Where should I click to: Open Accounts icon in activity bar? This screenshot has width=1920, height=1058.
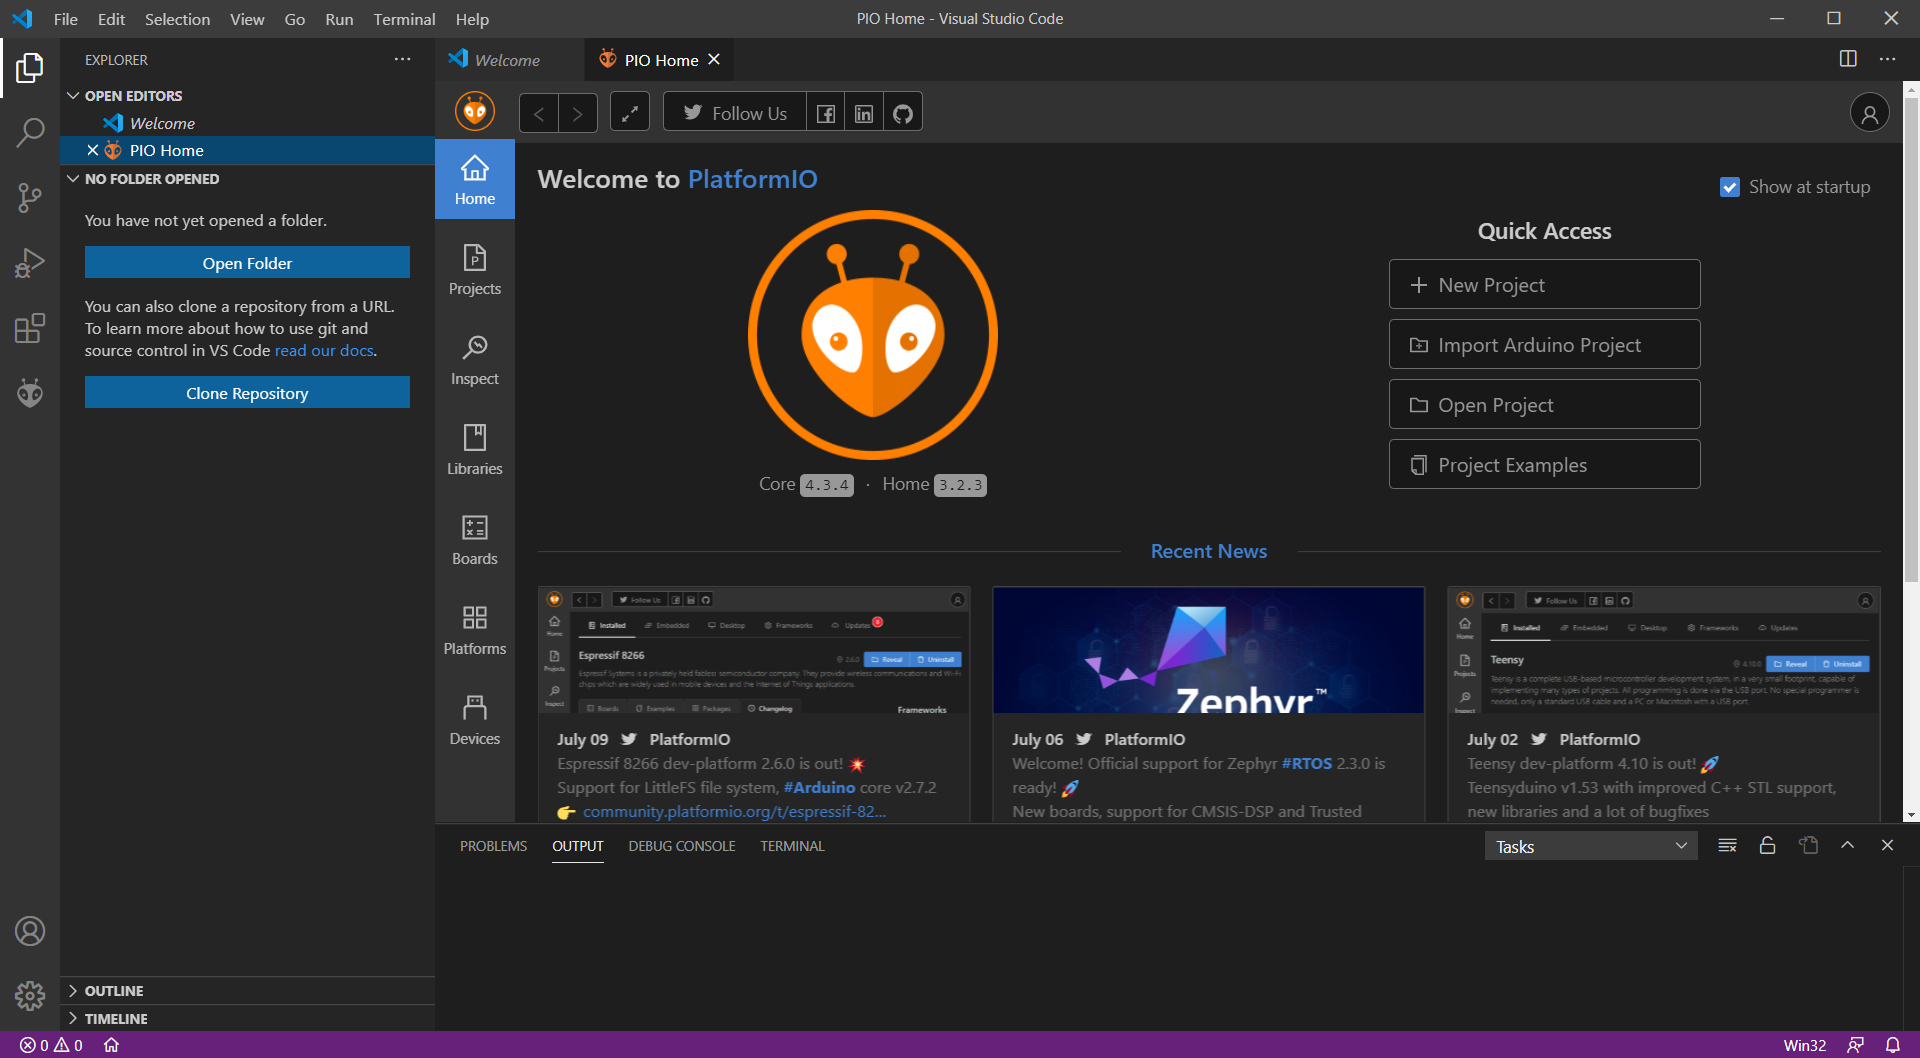tap(30, 931)
